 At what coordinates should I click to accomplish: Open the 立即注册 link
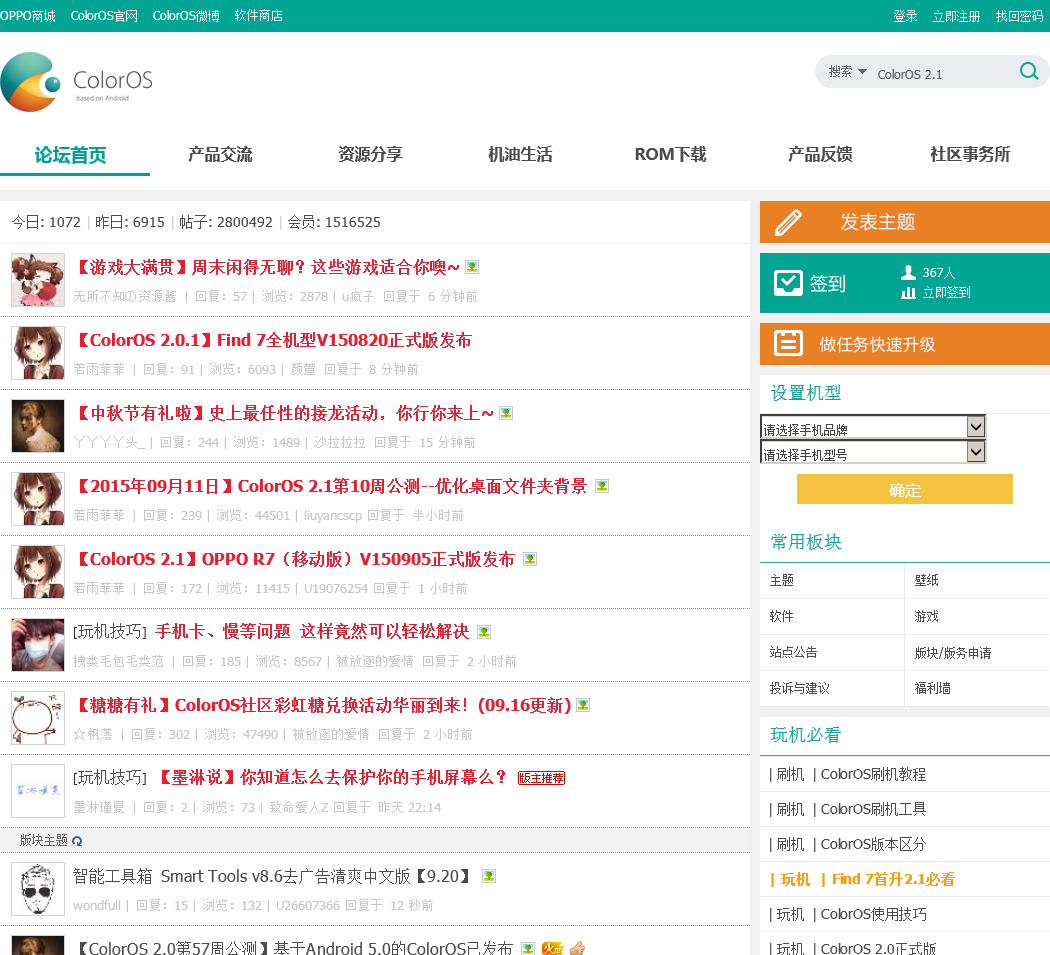956,16
